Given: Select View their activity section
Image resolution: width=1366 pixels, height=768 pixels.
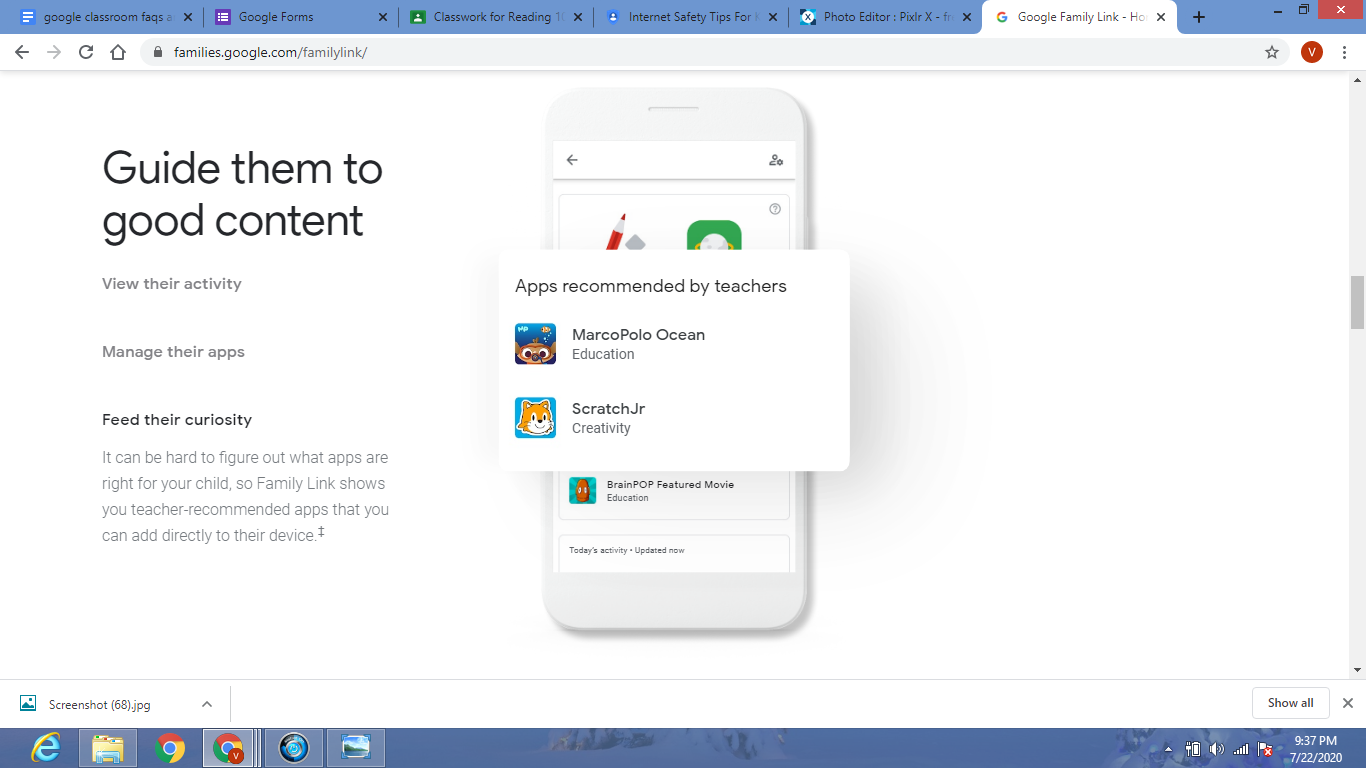Looking at the screenshot, I should [x=172, y=284].
